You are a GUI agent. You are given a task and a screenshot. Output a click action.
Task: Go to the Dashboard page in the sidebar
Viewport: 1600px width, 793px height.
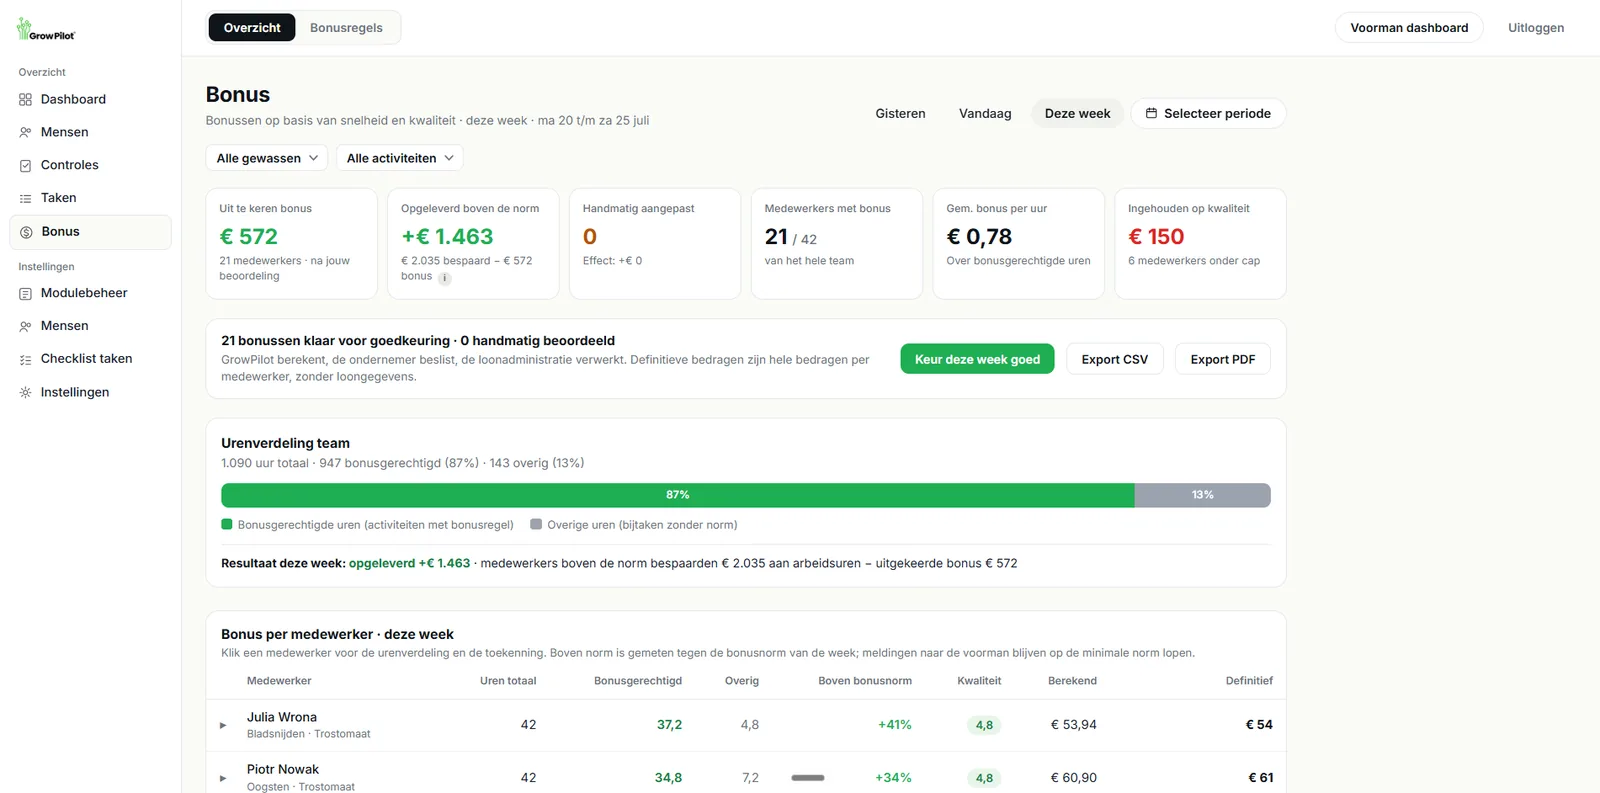pyautogui.click(x=90, y=99)
